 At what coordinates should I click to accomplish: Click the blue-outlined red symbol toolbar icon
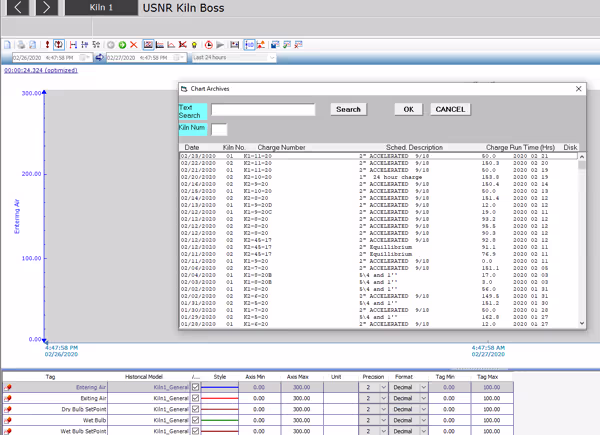click(59, 45)
